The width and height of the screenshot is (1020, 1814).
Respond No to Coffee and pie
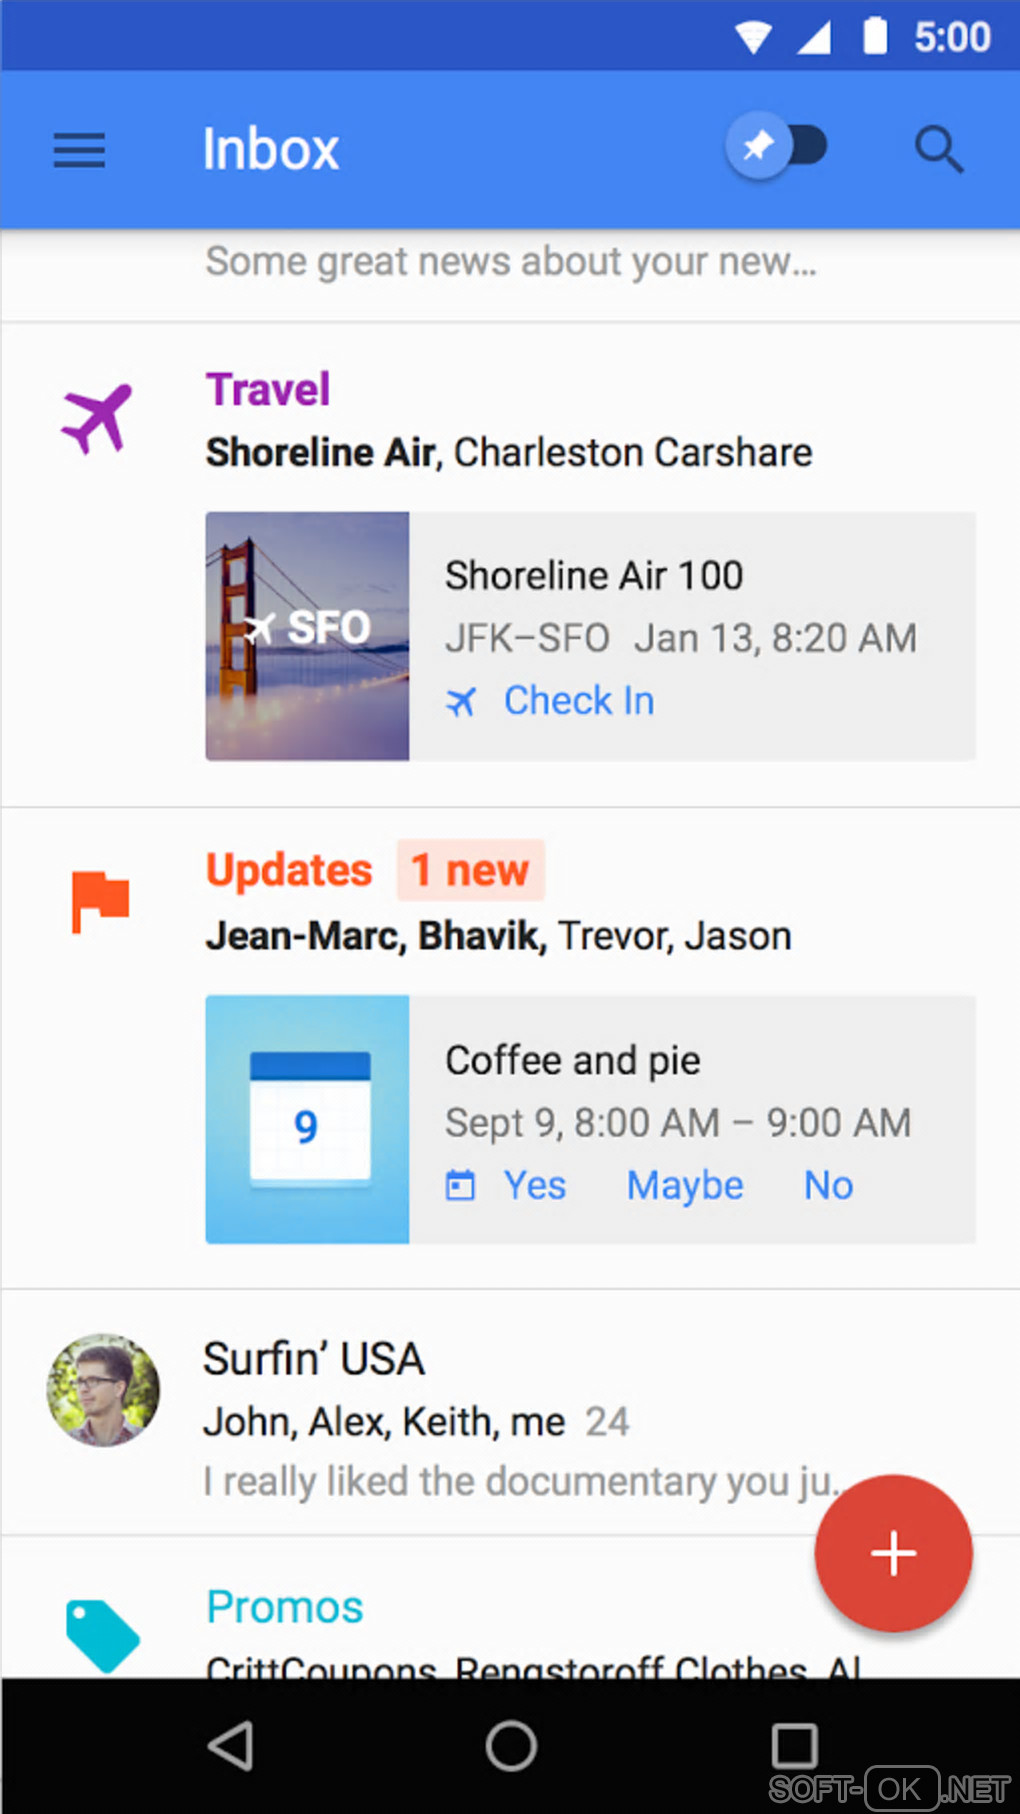(x=828, y=1186)
